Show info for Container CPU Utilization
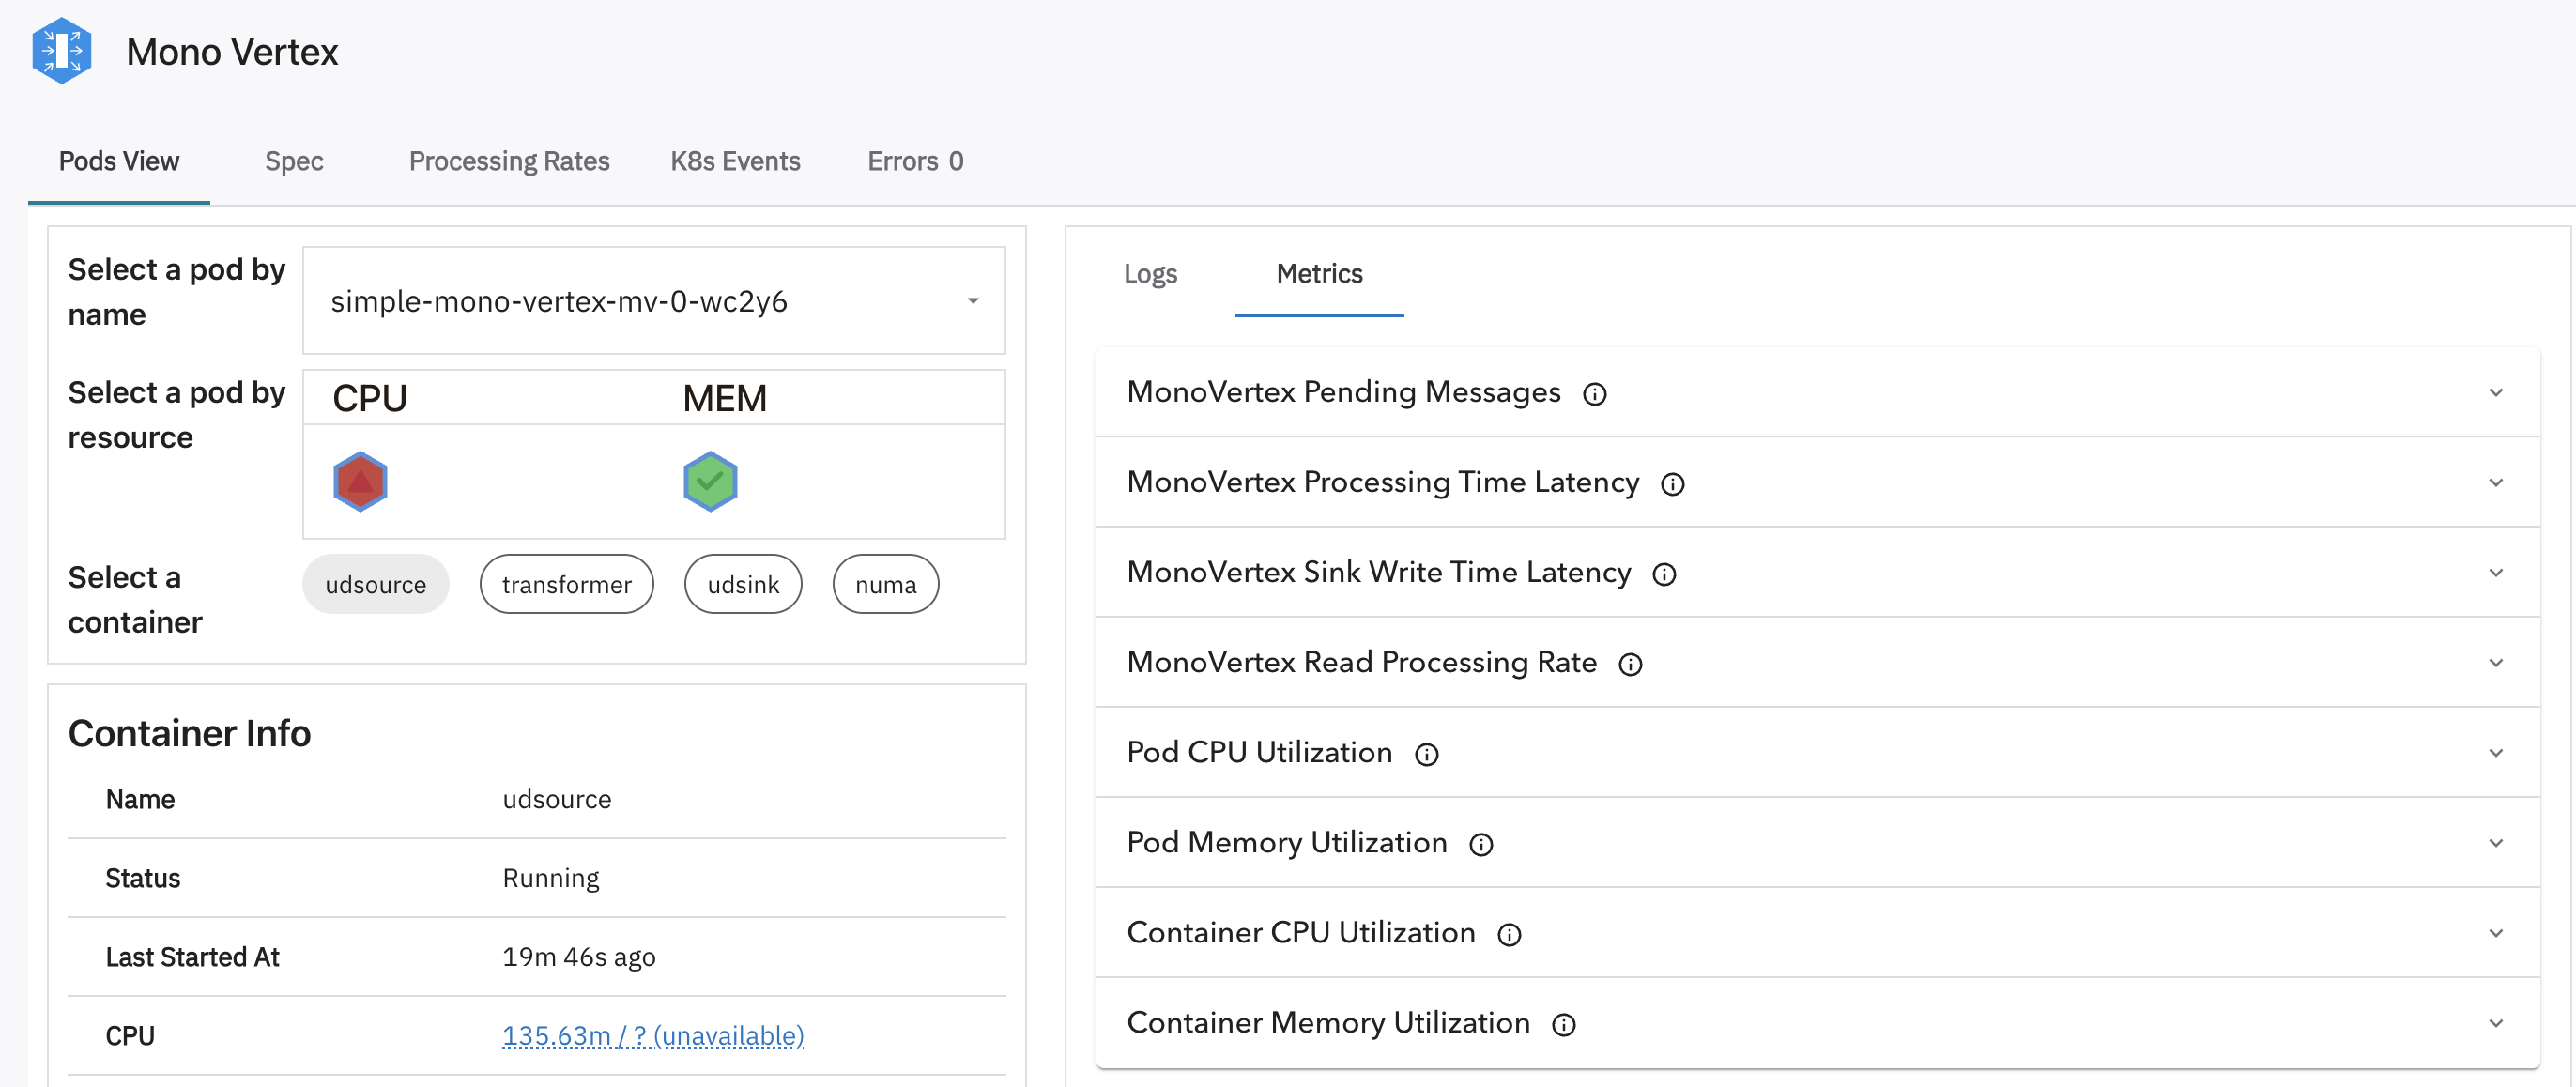Screen dimensions: 2576x1087 point(1509,934)
